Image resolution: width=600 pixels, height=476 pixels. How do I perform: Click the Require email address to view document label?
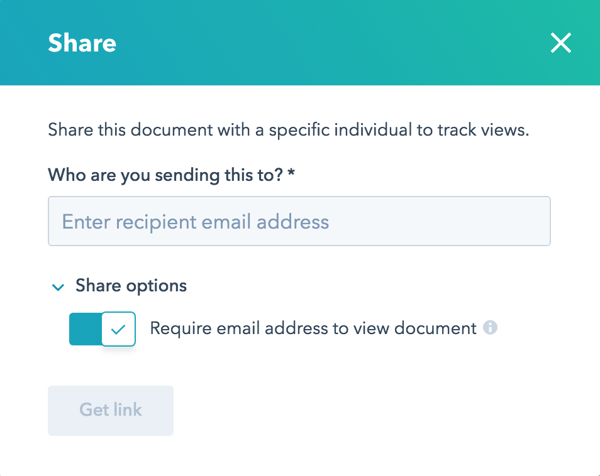[312, 328]
